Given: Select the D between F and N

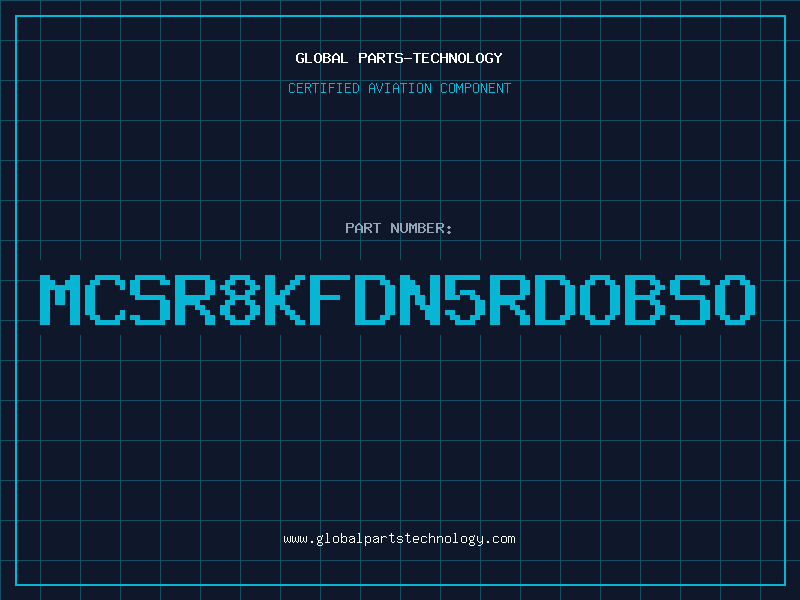Looking at the screenshot, I should (374, 299).
